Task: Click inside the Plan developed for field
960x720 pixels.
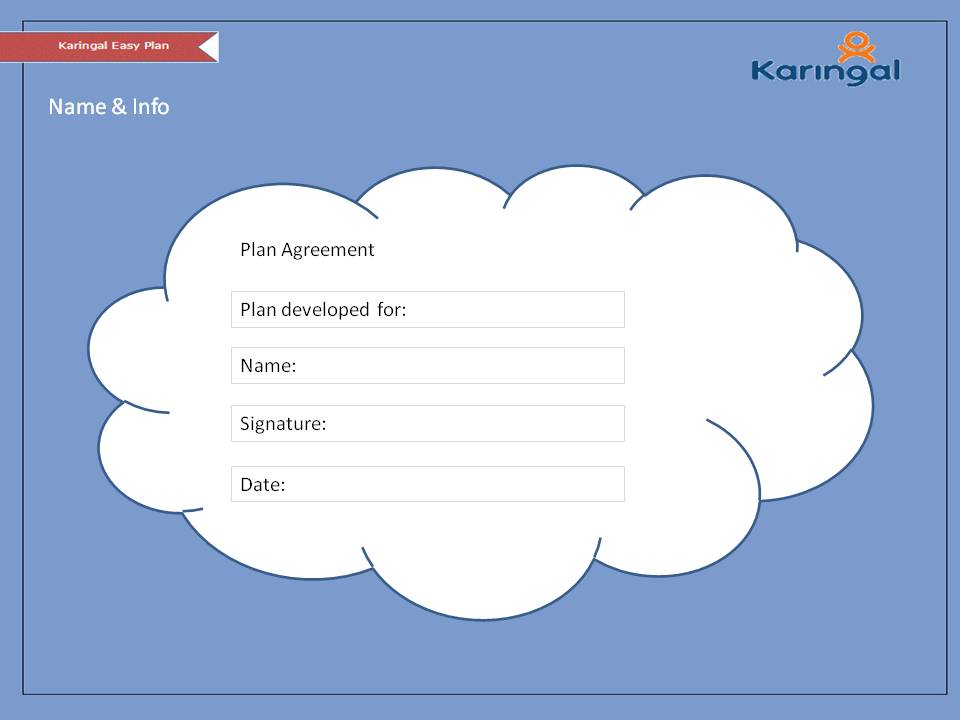Action: [510, 310]
